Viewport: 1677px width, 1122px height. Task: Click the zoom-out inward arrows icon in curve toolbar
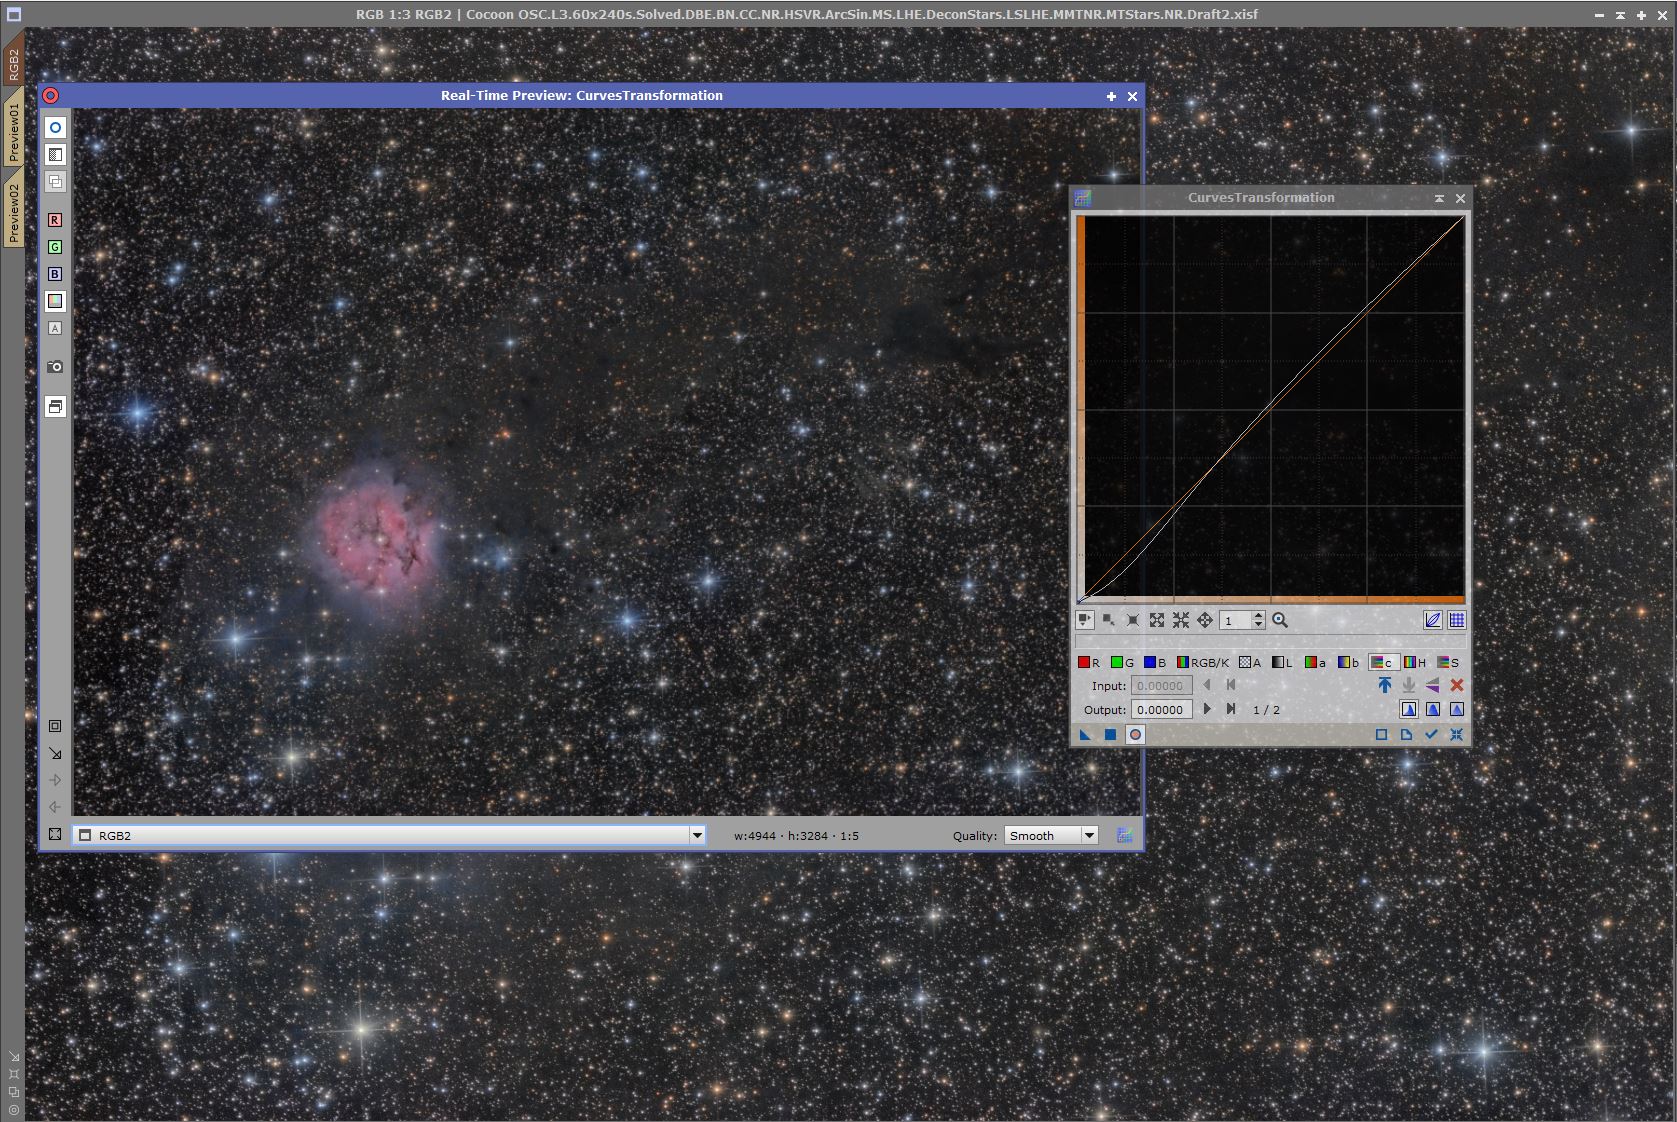pos(1181,620)
